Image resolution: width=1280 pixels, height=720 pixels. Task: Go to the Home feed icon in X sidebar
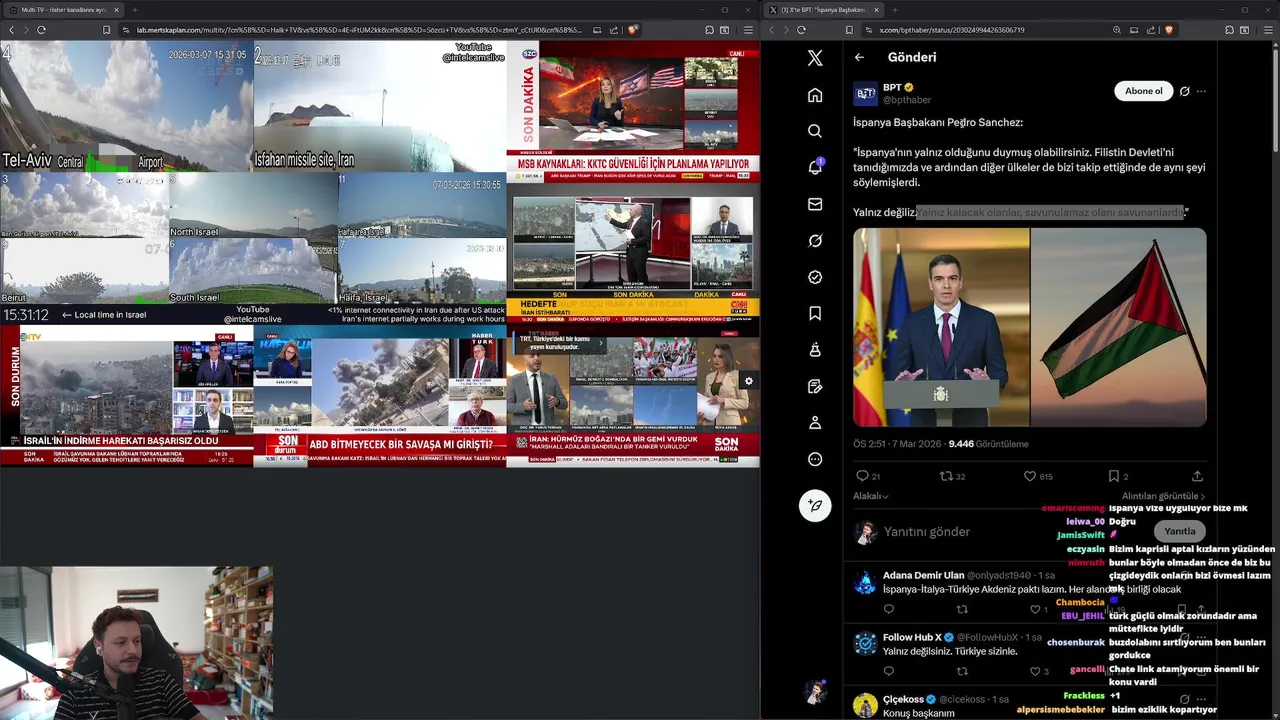coord(815,95)
